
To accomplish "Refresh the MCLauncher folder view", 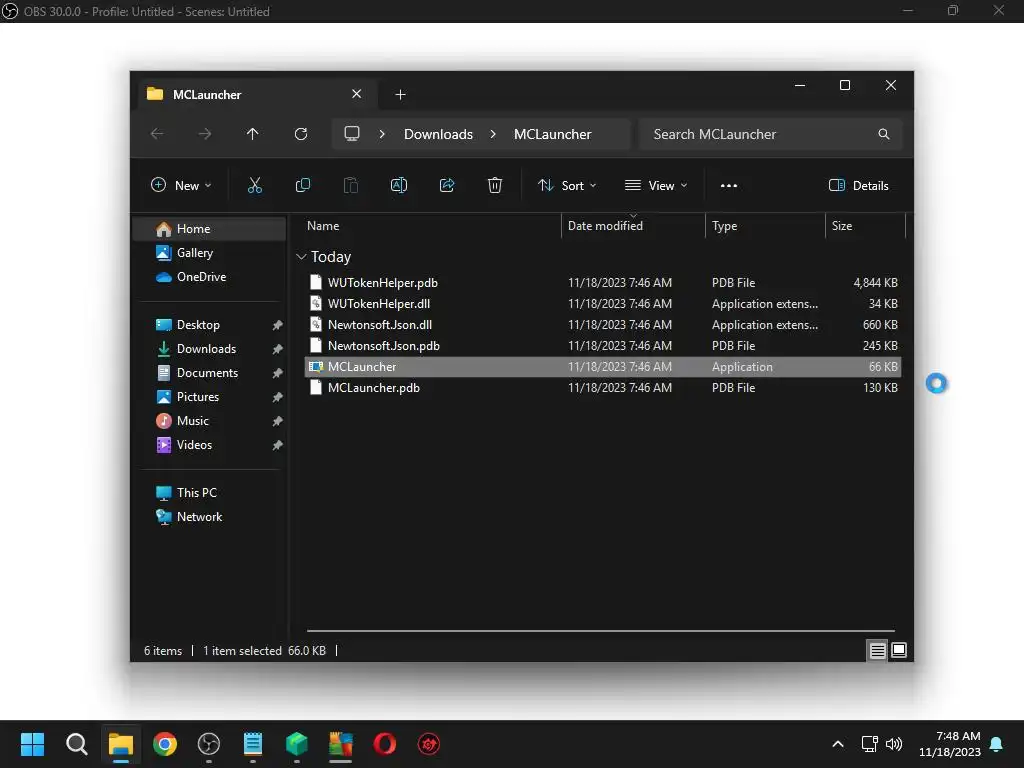I will [x=301, y=134].
